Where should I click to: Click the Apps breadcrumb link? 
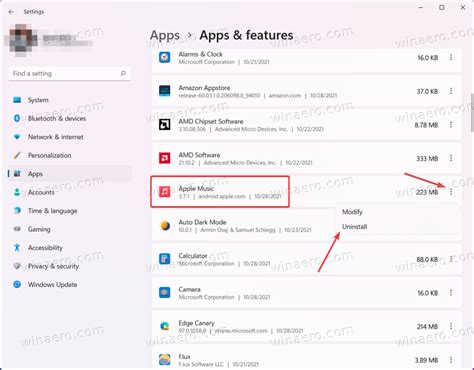[x=165, y=35]
